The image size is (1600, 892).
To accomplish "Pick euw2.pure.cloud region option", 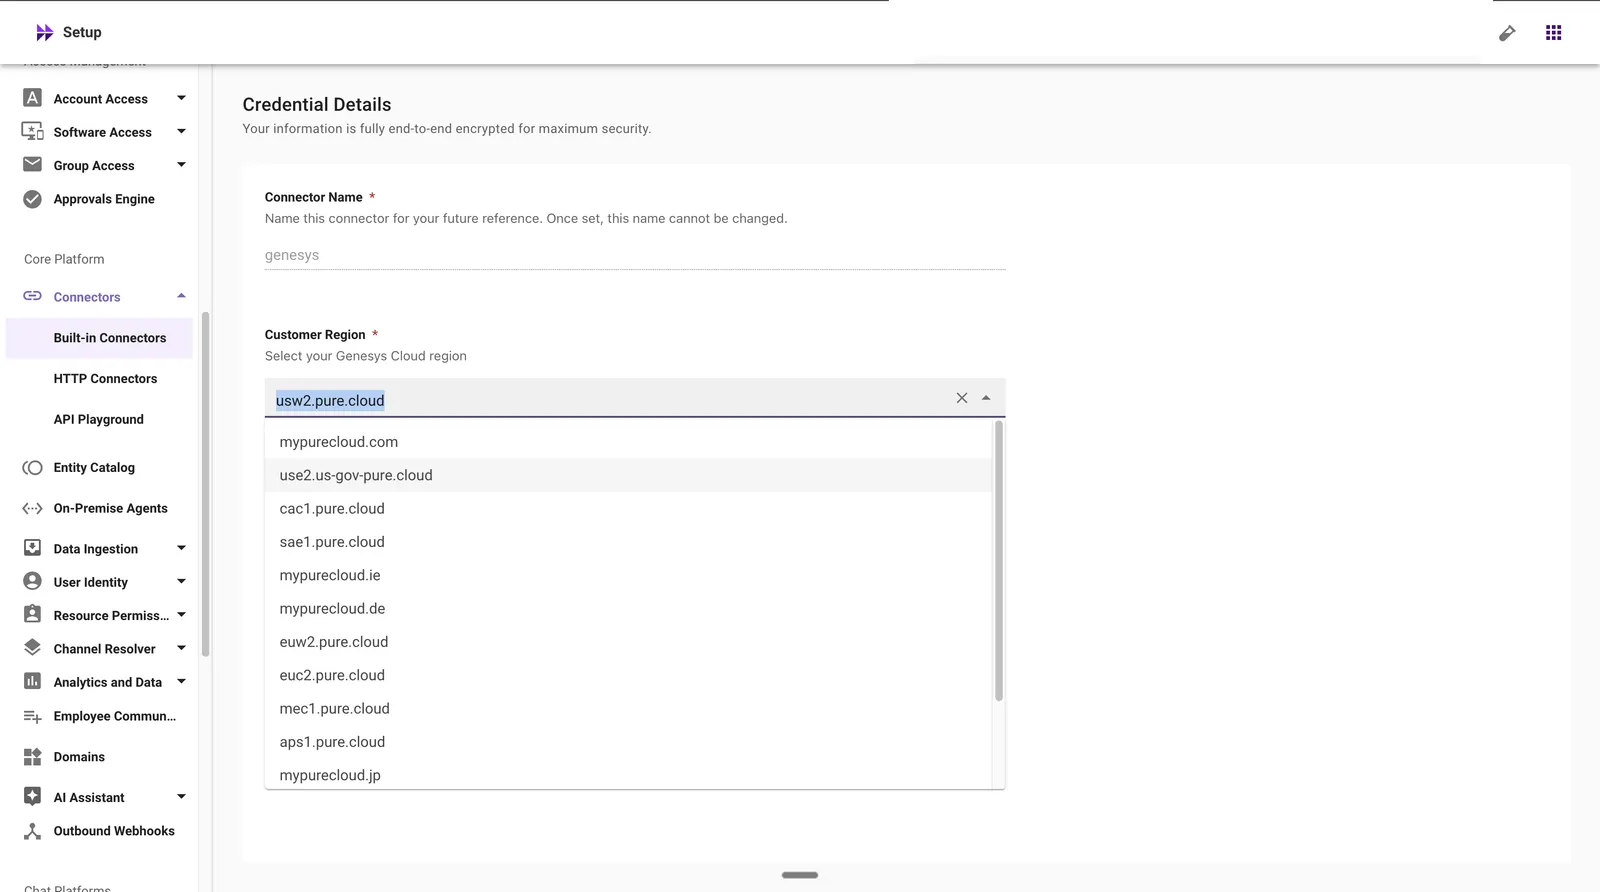I will [x=628, y=642].
